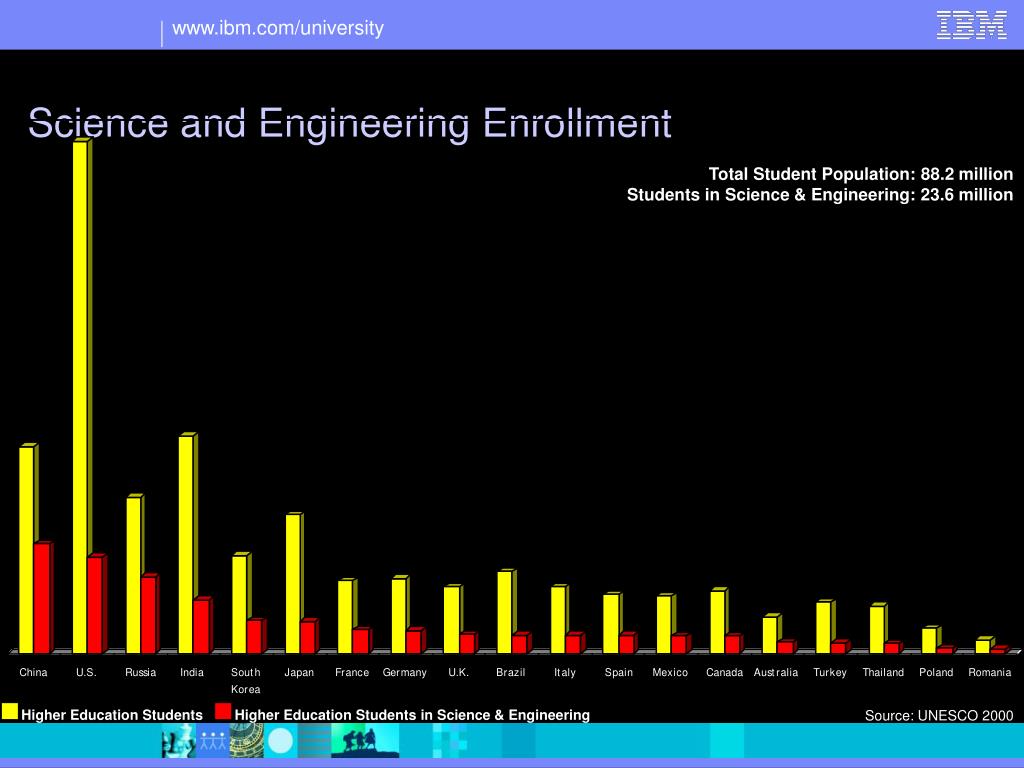The image size is (1024, 768).
Task: Select the China axis label
Action: coord(33,672)
